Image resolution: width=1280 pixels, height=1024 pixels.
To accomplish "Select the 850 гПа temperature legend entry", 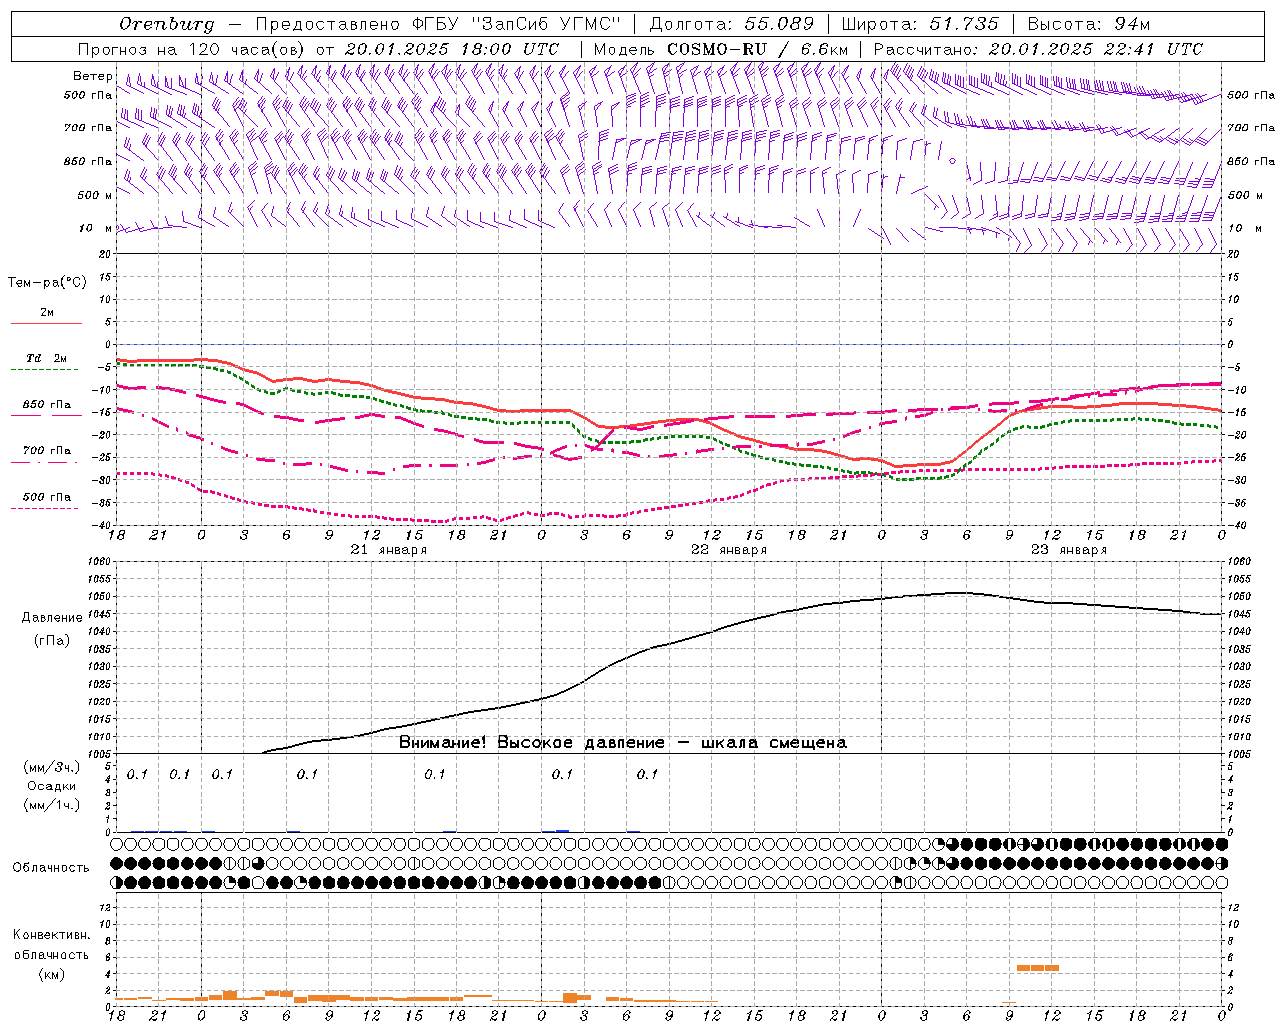I will 47,404.
